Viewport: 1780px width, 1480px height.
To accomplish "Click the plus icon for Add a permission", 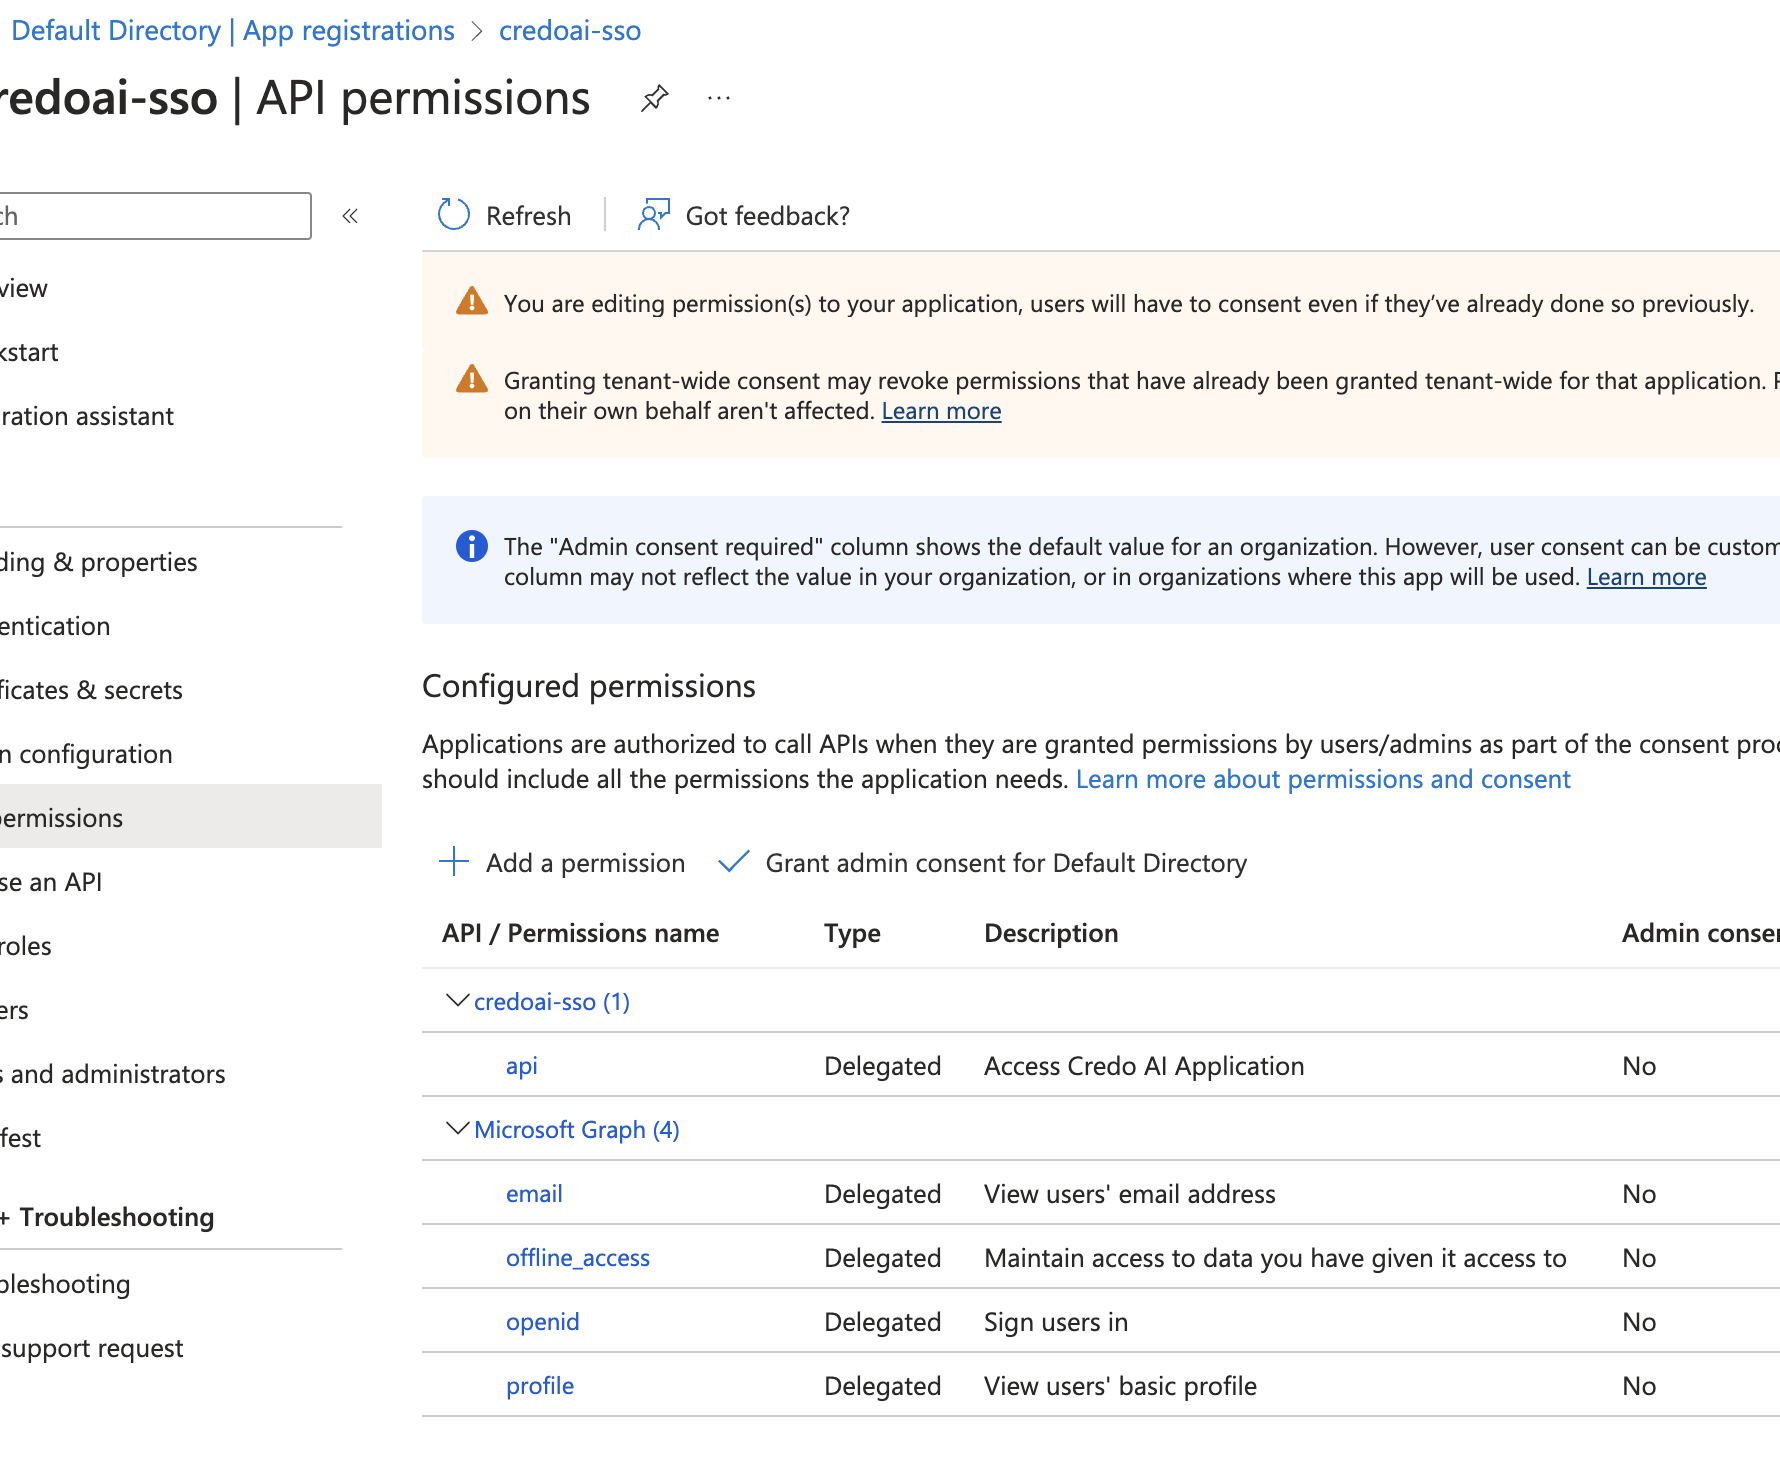I will pyautogui.click(x=454, y=862).
